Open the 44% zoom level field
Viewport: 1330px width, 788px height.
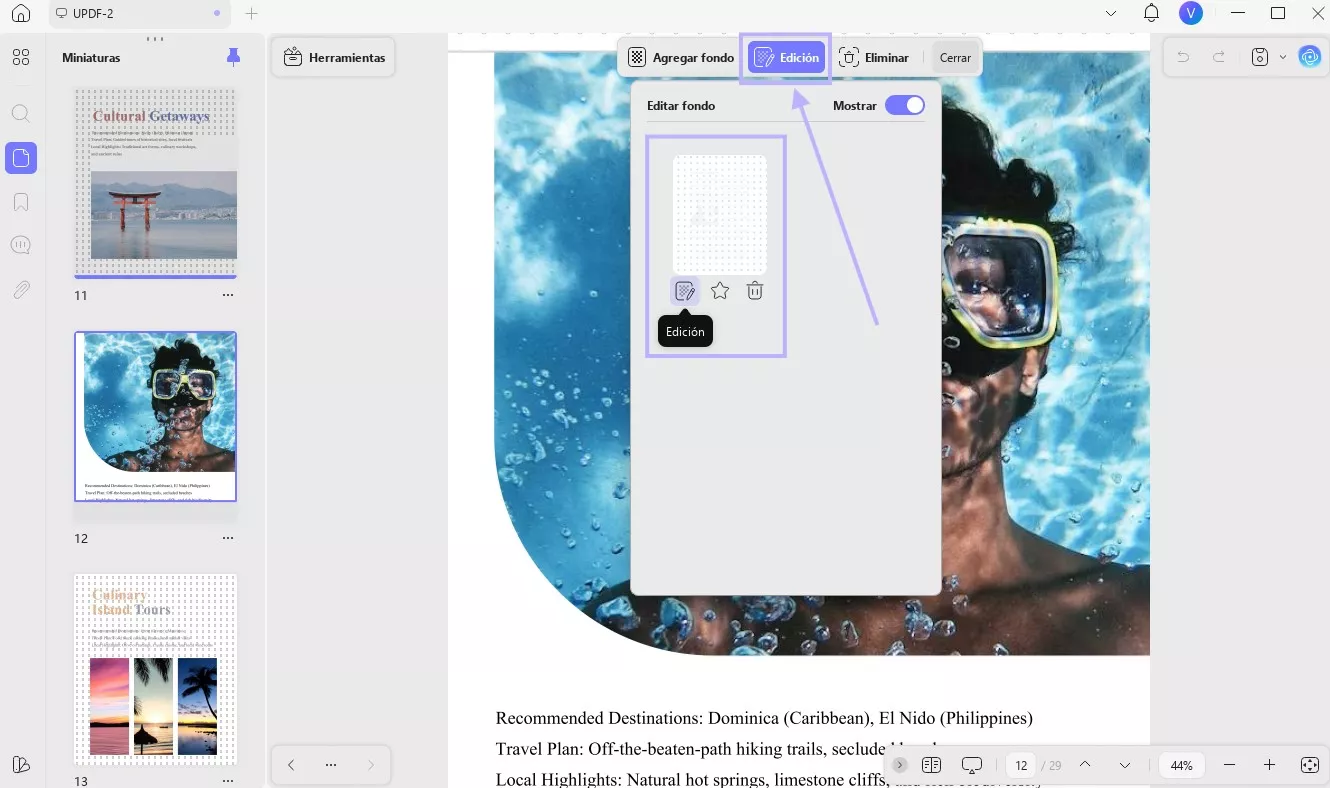pyautogui.click(x=1182, y=765)
